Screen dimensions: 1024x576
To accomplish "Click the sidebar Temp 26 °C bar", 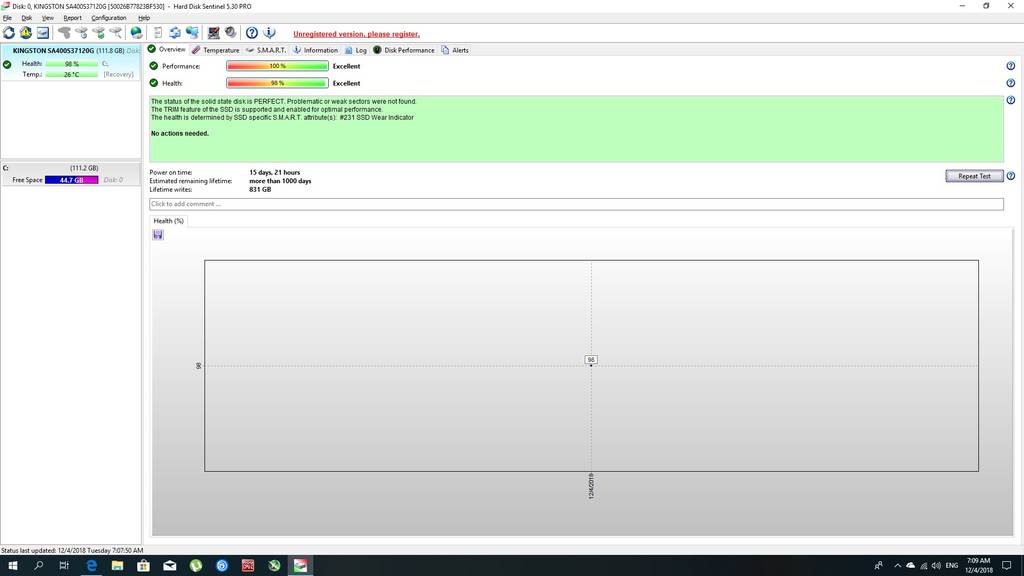I will tap(71, 74).
